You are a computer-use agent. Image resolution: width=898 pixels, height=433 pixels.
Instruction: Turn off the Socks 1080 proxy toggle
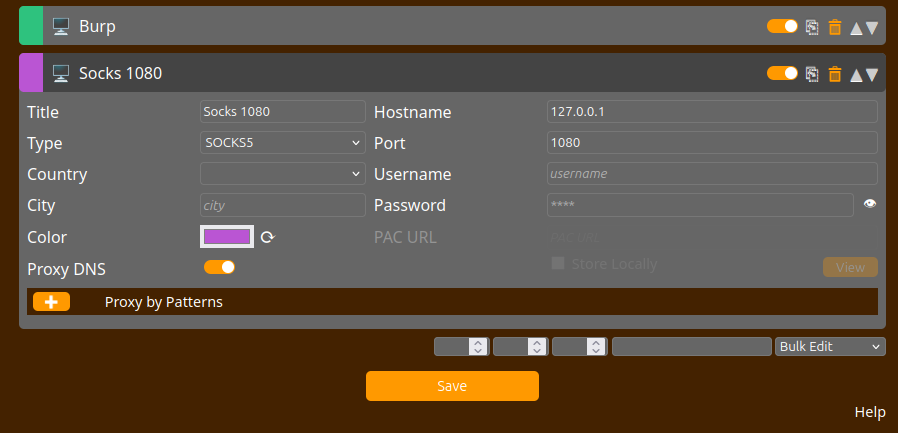click(x=782, y=72)
